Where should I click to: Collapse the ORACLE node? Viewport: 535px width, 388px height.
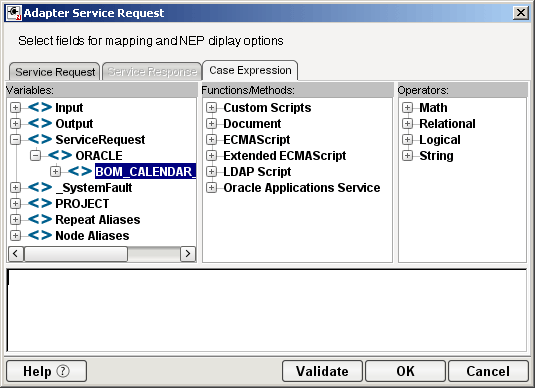pyautogui.click(x=35, y=155)
